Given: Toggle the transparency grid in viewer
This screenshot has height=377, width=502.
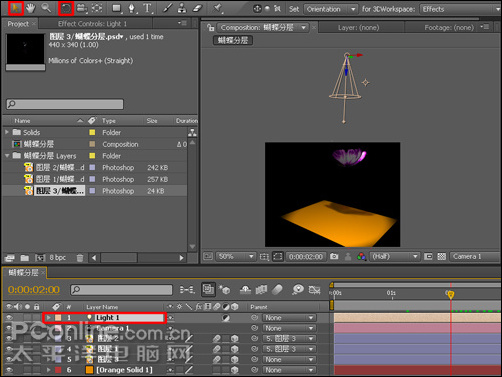Looking at the screenshot, I should coord(441,256).
